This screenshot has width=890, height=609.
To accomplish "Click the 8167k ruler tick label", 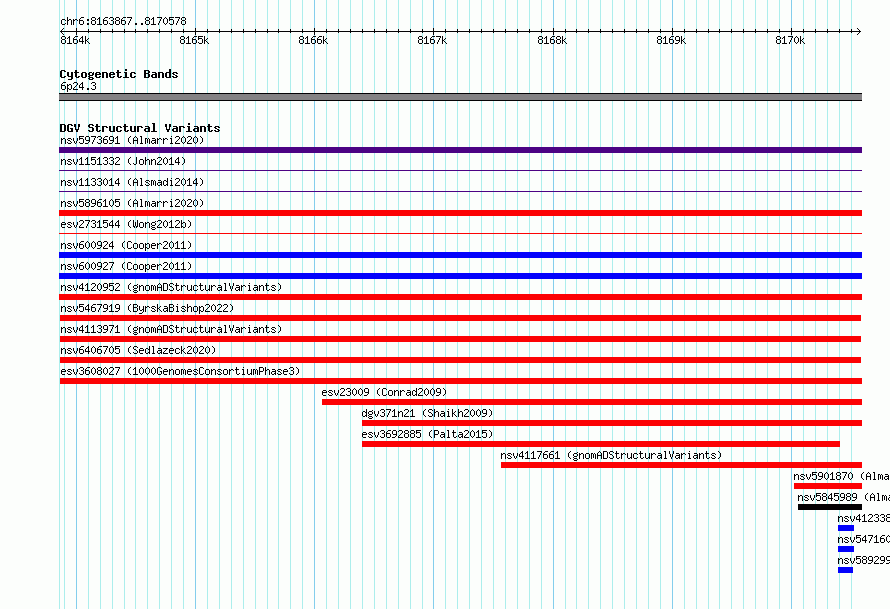I will coord(432,40).
